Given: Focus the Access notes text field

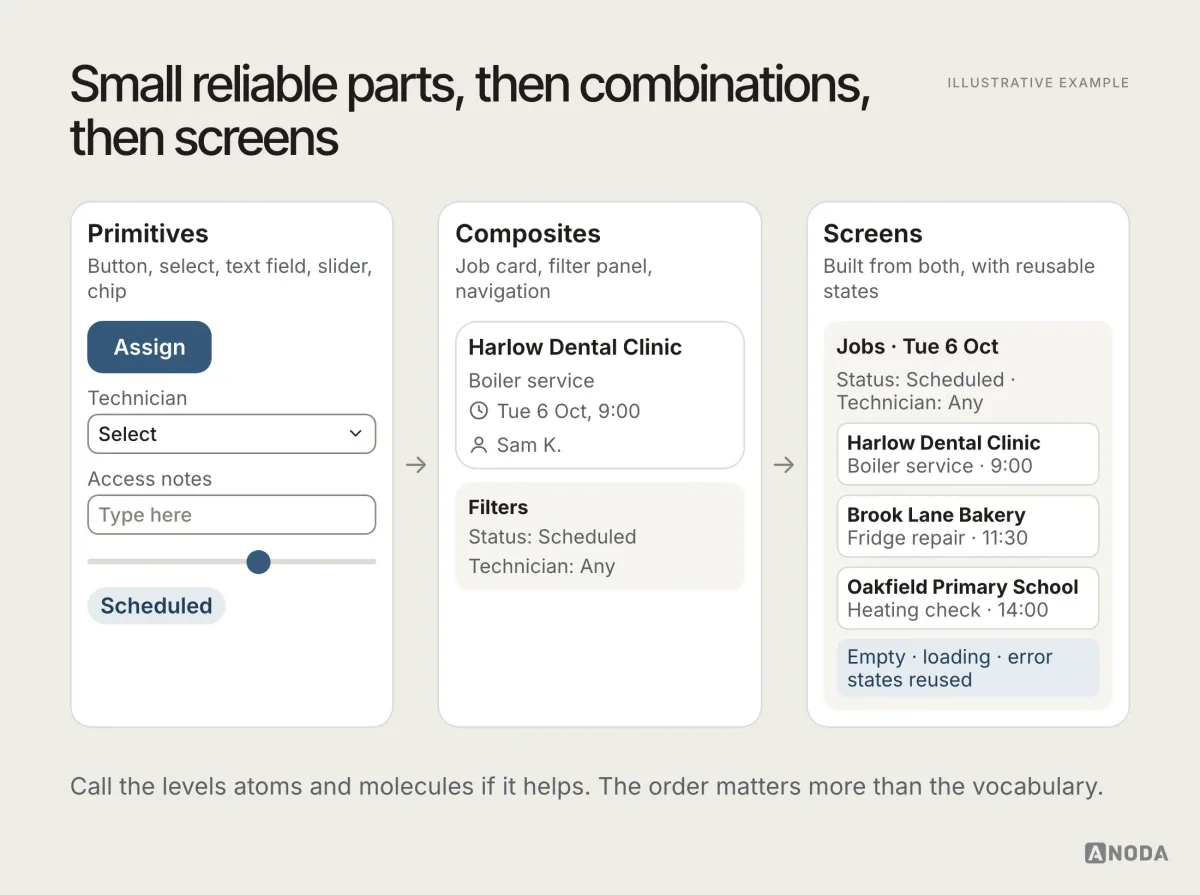Looking at the screenshot, I should pyautogui.click(x=232, y=515).
